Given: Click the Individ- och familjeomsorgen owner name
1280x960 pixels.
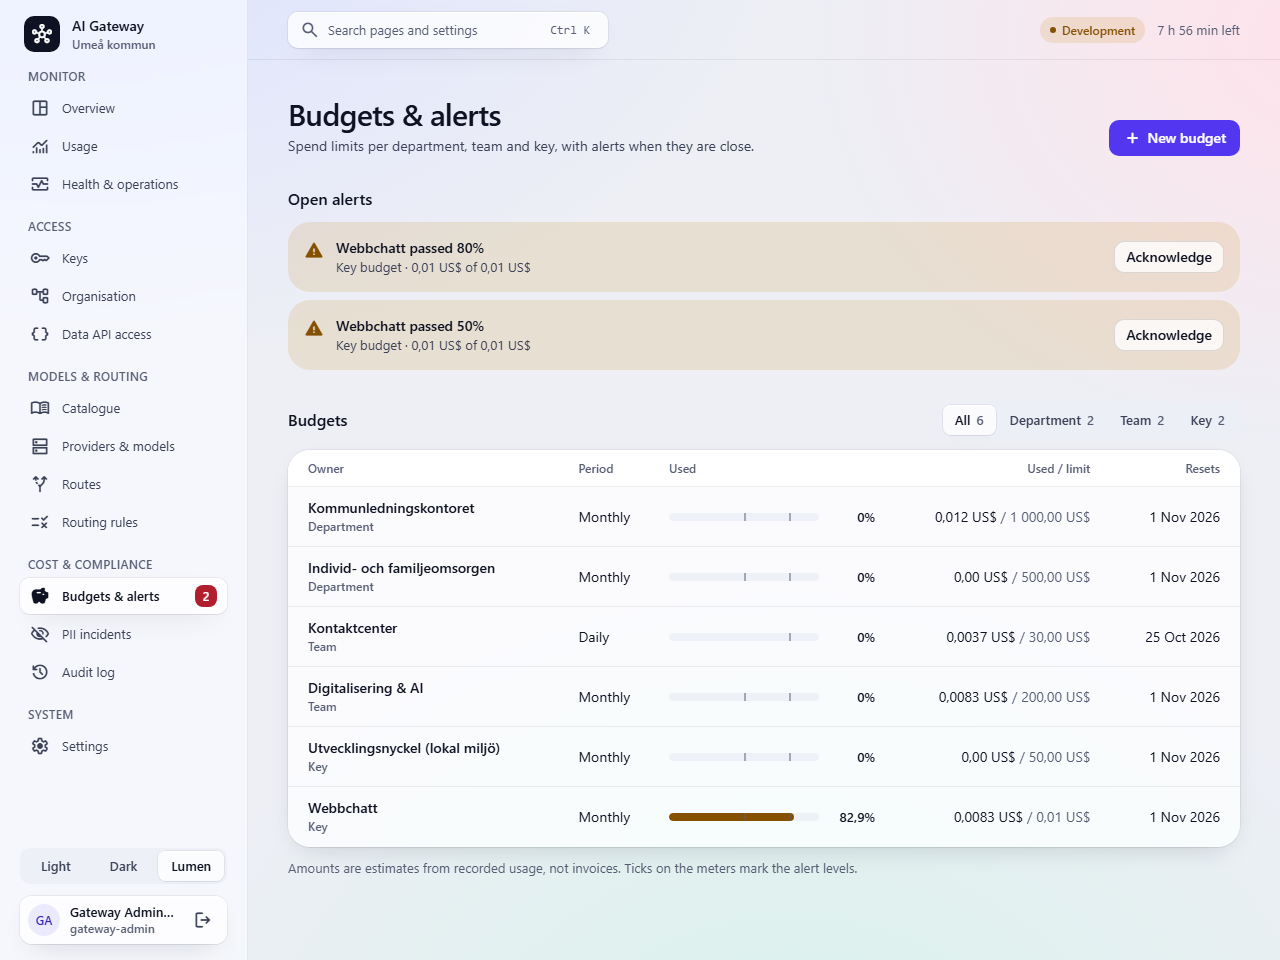Looking at the screenshot, I should [x=402, y=568].
